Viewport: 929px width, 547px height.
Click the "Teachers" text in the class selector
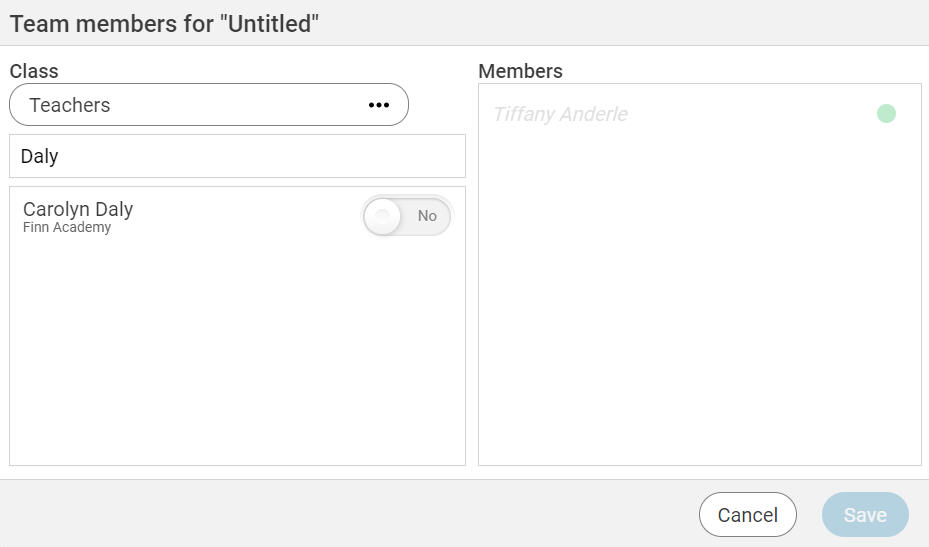70,105
